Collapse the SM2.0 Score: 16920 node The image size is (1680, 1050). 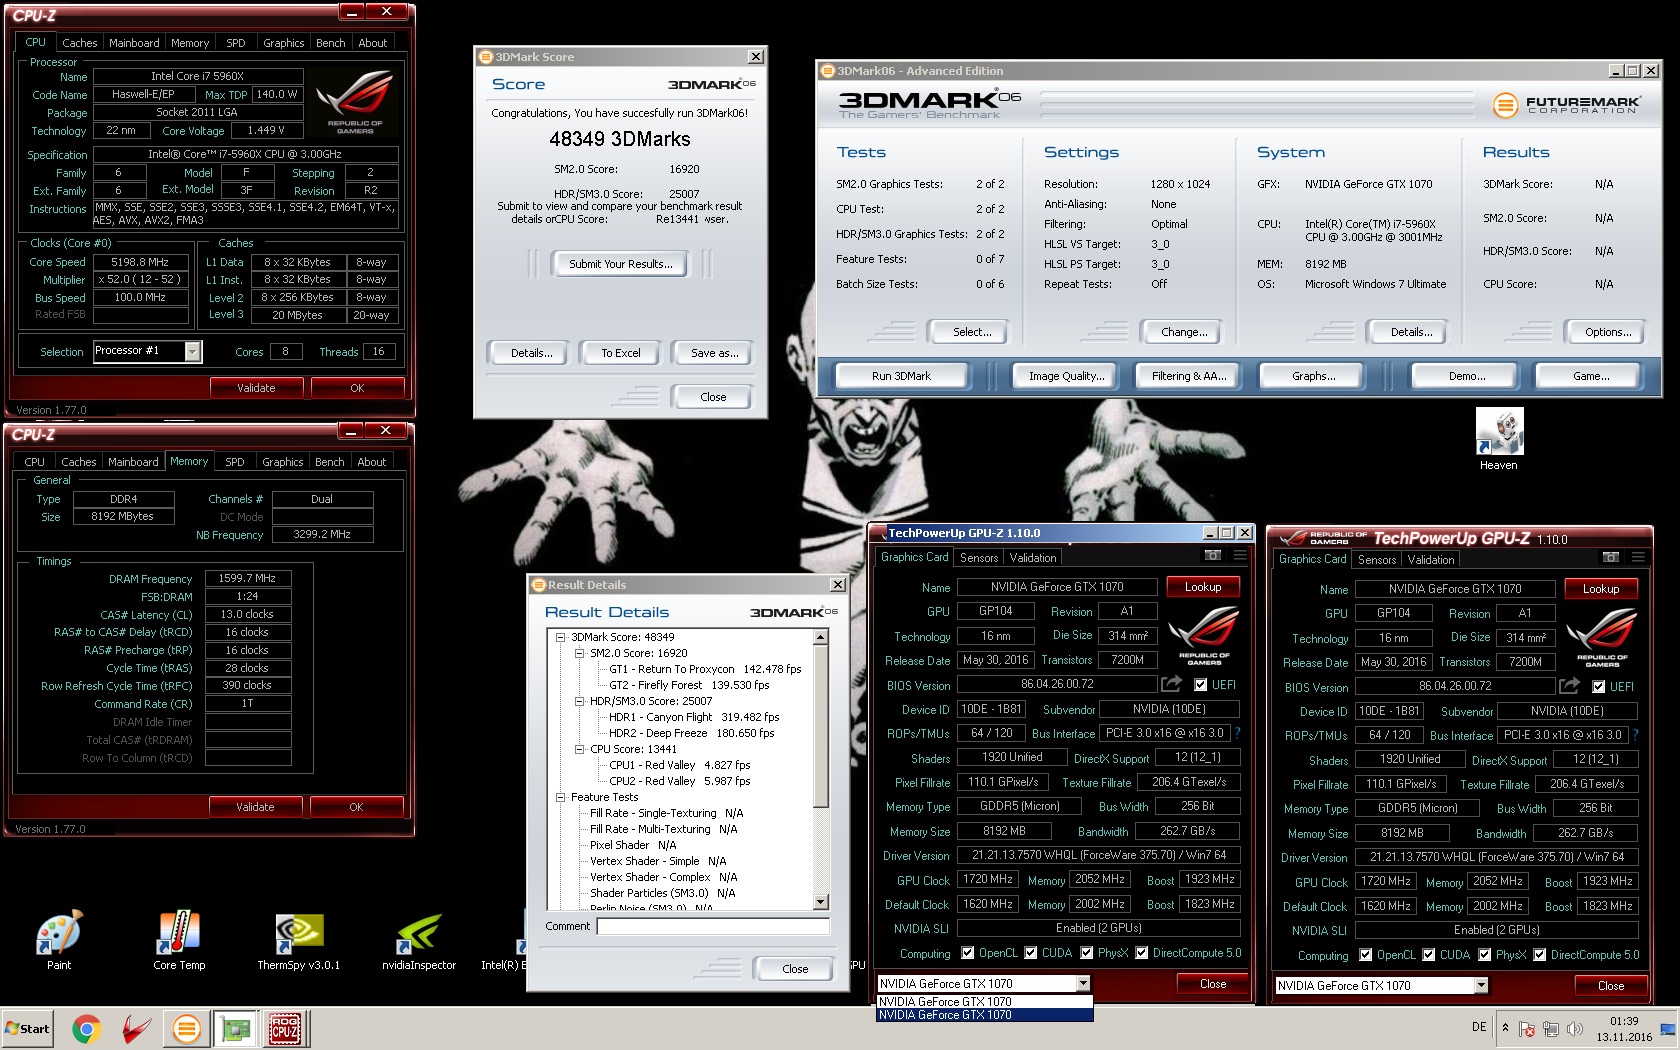580,653
